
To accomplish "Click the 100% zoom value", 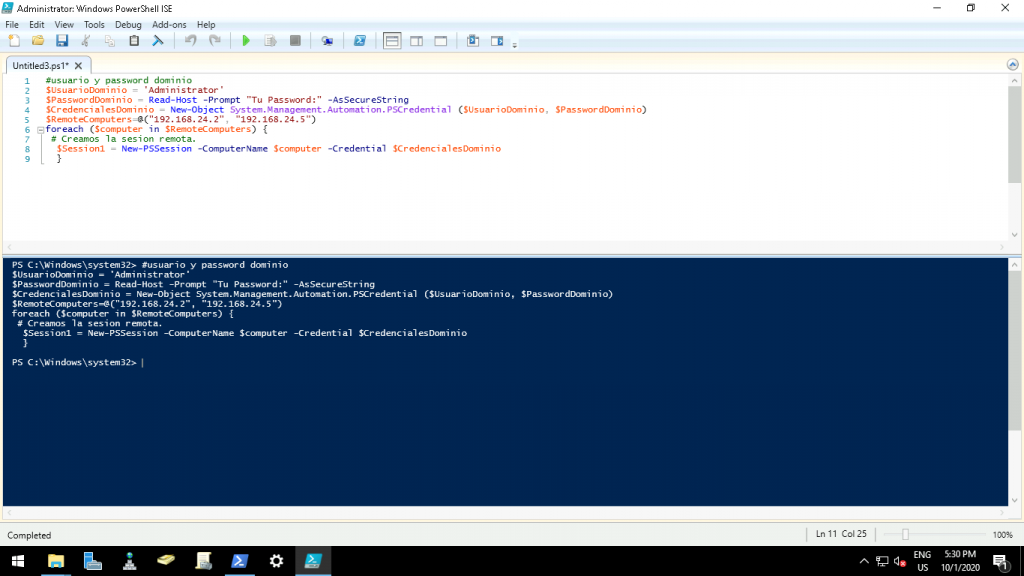I will click(1002, 535).
